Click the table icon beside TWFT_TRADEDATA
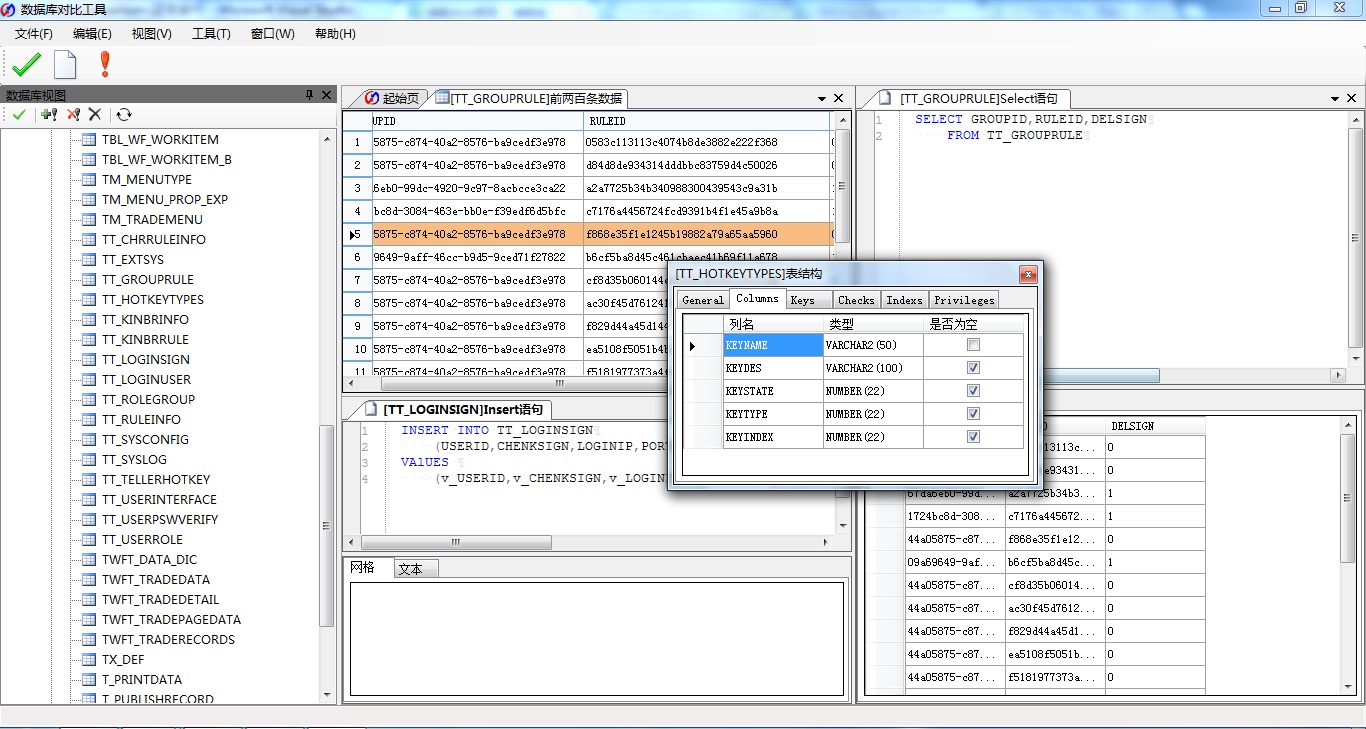This screenshot has height=729, width=1366. pos(89,579)
